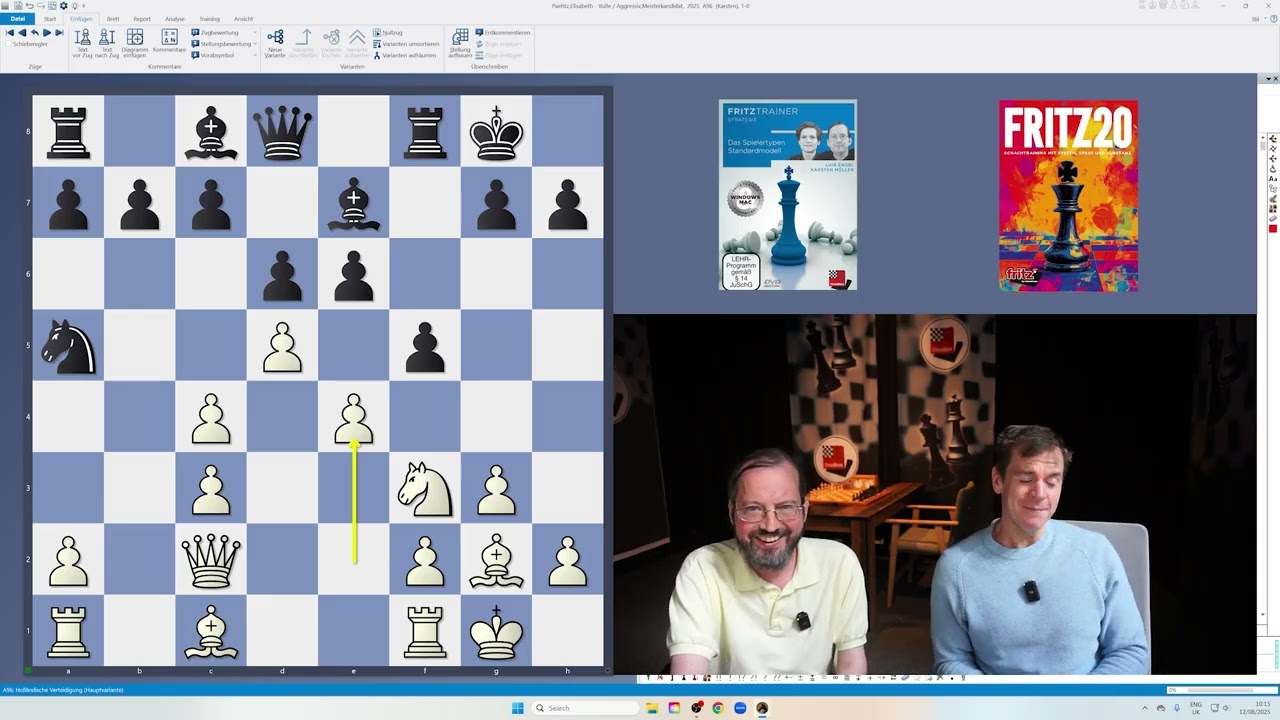
Task: Click the Windows Start button
Action: [x=517, y=708]
